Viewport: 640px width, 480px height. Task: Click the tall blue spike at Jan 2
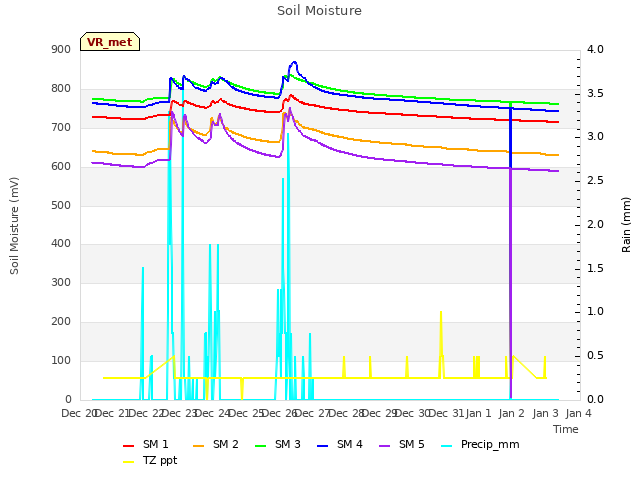pos(511,137)
